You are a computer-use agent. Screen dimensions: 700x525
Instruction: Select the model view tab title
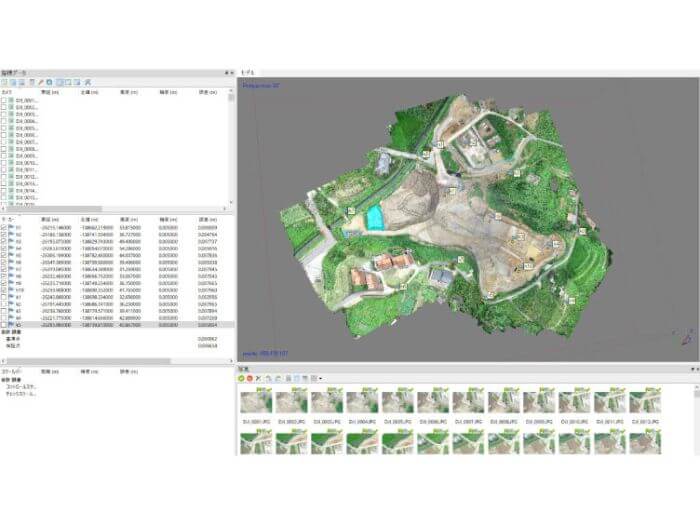click(249, 73)
